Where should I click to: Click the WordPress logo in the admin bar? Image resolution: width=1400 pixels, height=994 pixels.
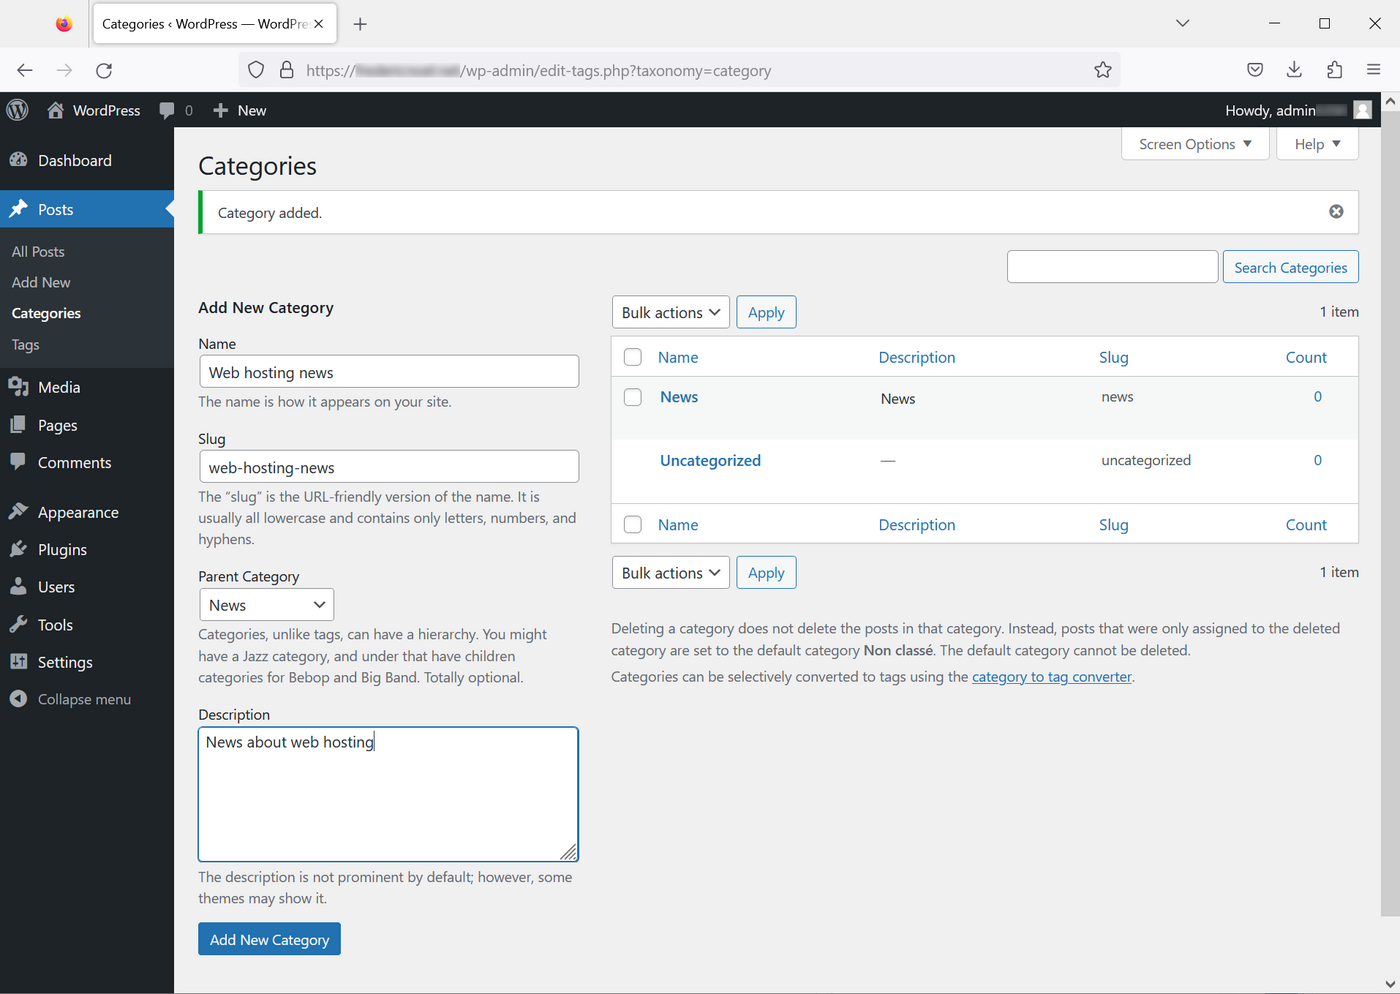coord(17,110)
